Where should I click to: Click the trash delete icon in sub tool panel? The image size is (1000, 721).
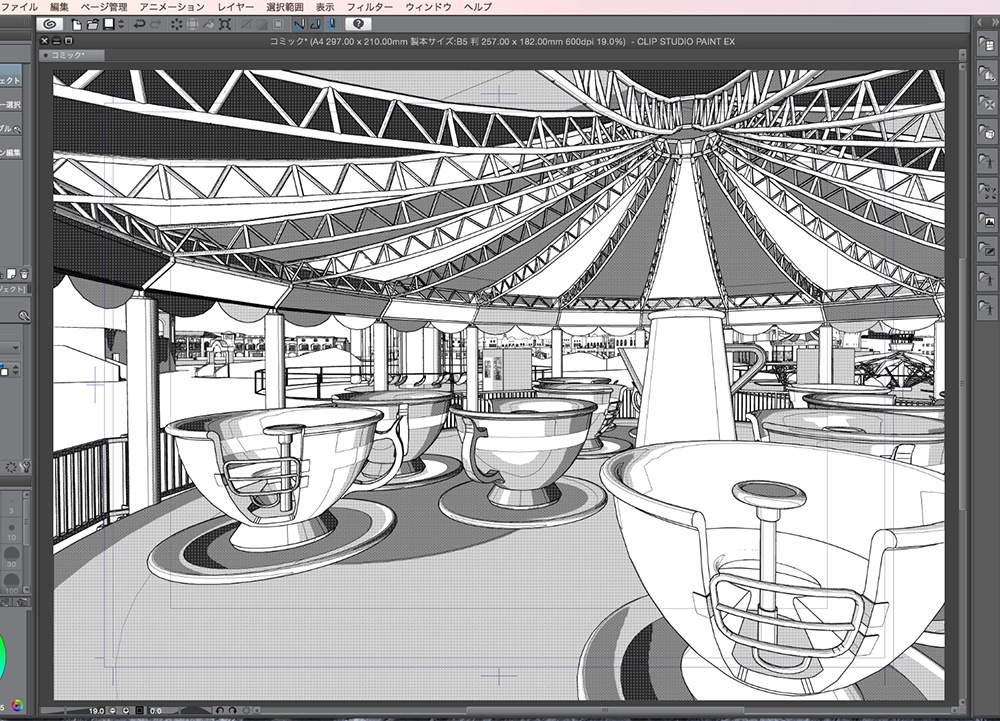24,274
